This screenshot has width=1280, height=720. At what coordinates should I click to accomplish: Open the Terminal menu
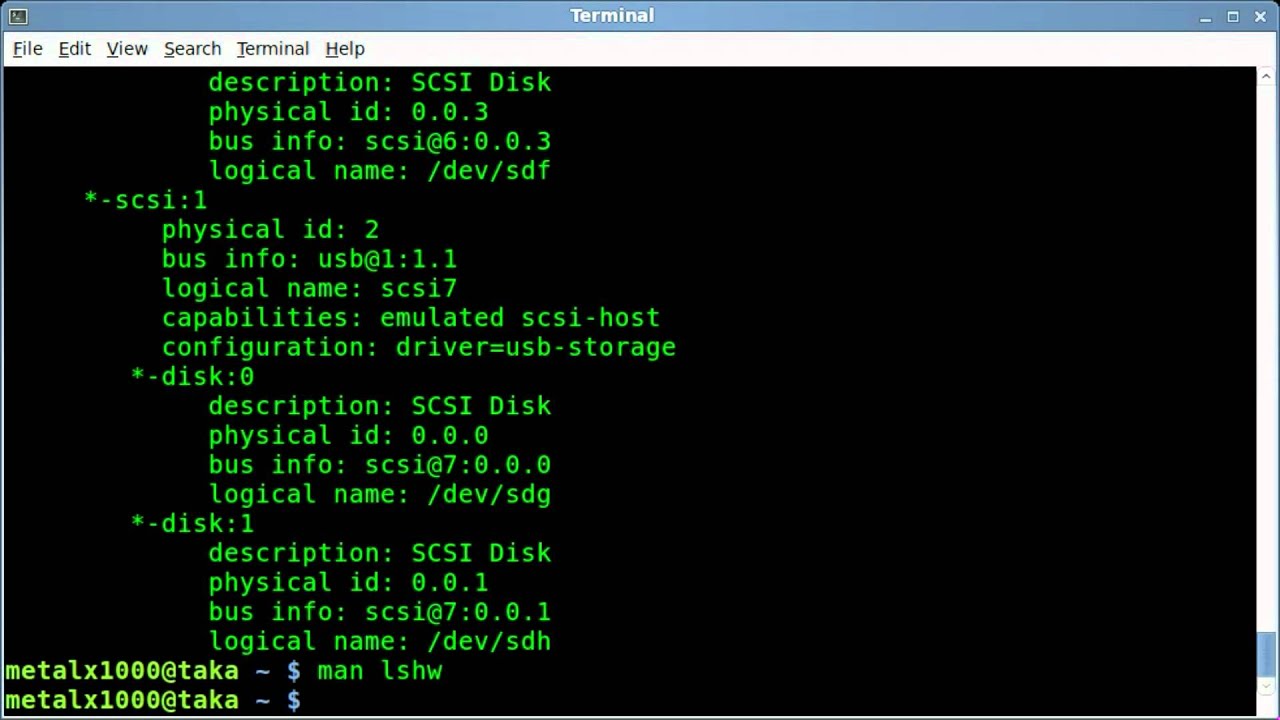pos(272,48)
